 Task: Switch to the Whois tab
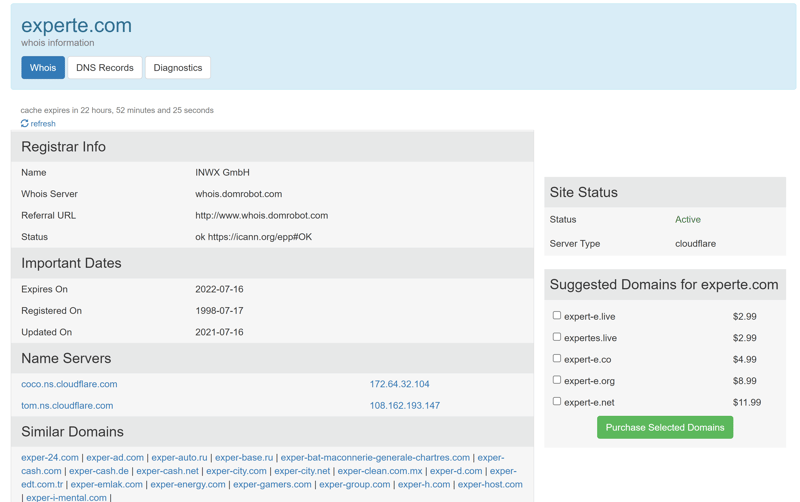coord(43,68)
